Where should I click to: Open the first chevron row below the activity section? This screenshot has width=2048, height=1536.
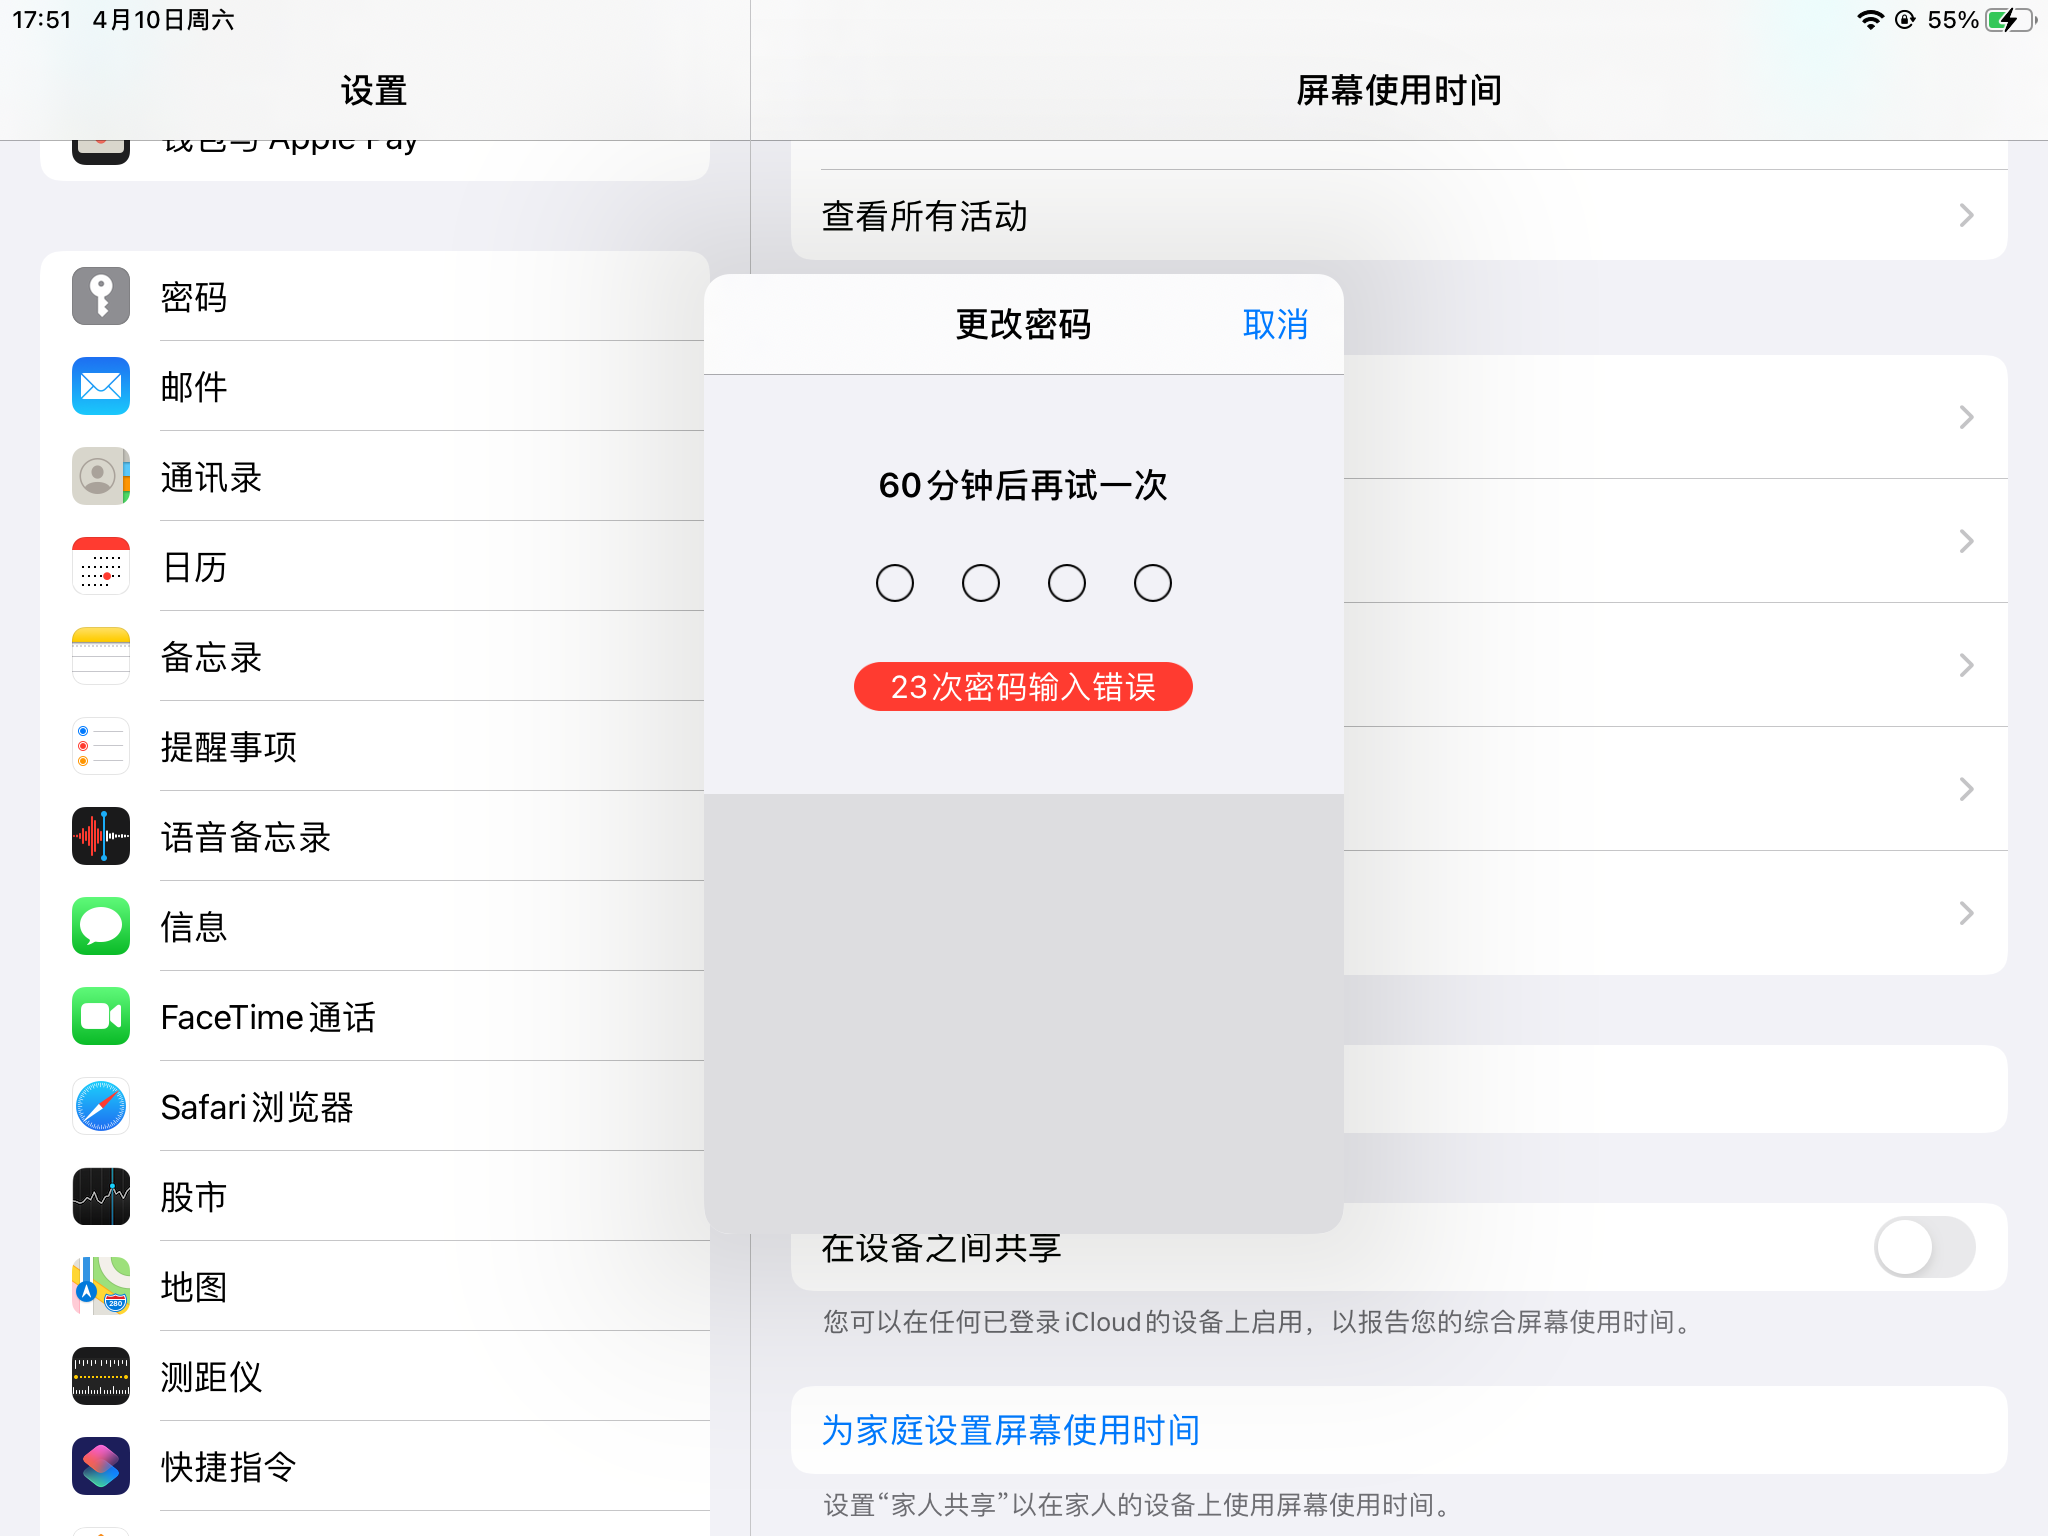[1966, 417]
